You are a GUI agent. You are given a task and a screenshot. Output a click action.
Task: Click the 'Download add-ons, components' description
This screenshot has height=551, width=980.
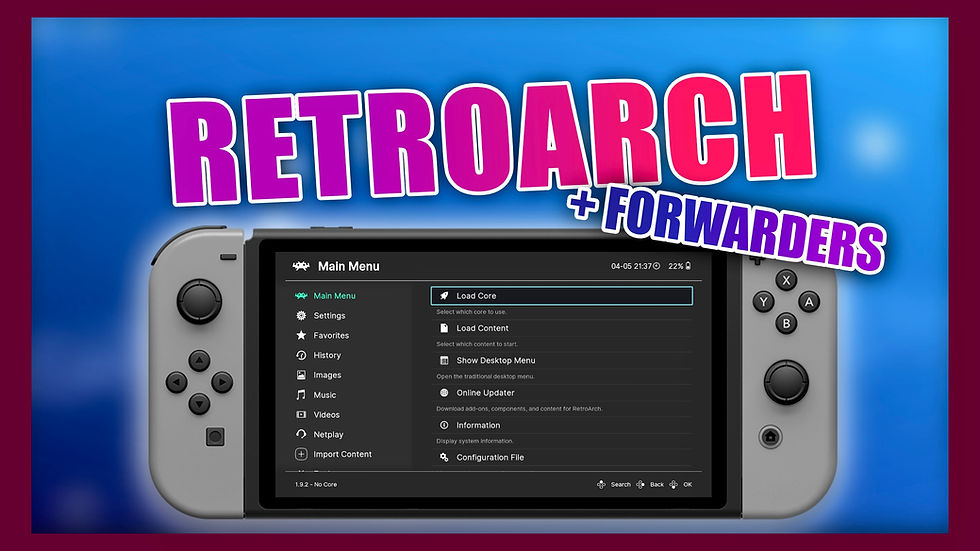(x=519, y=409)
